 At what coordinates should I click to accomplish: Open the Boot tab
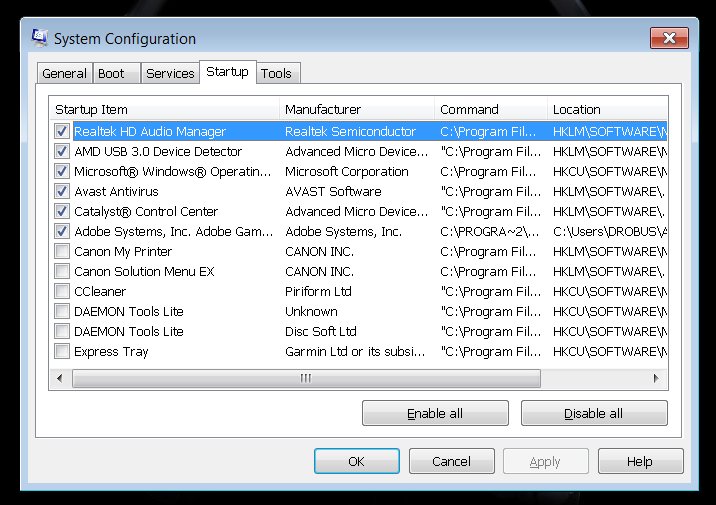(116, 73)
